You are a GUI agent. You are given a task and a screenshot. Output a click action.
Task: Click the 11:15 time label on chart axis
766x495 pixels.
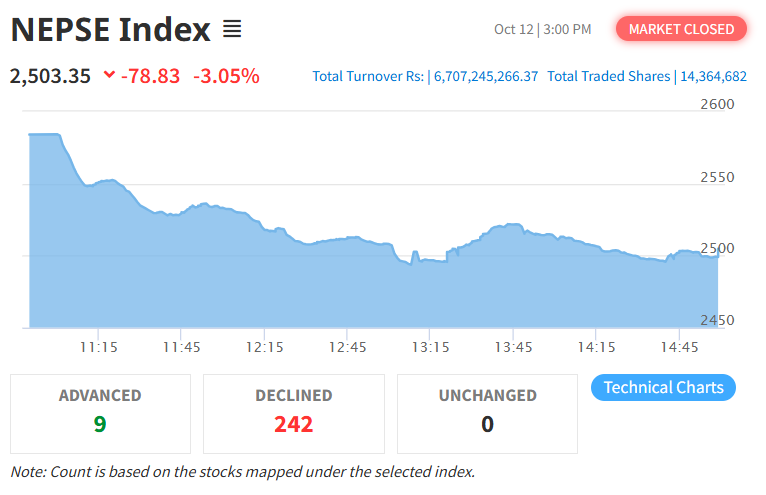pos(98,347)
